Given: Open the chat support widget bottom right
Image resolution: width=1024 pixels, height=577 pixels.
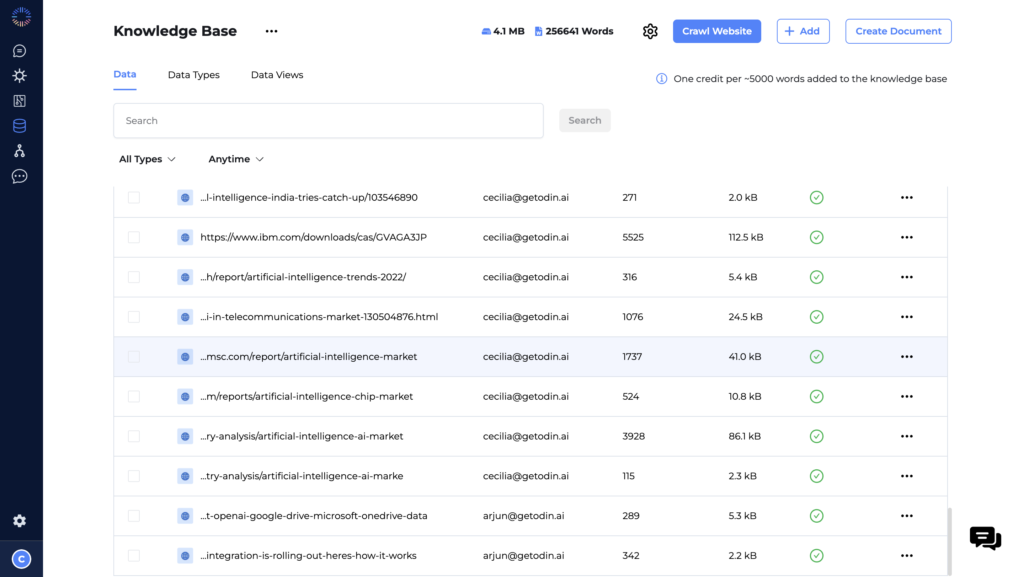Looking at the screenshot, I should coord(985,539).
